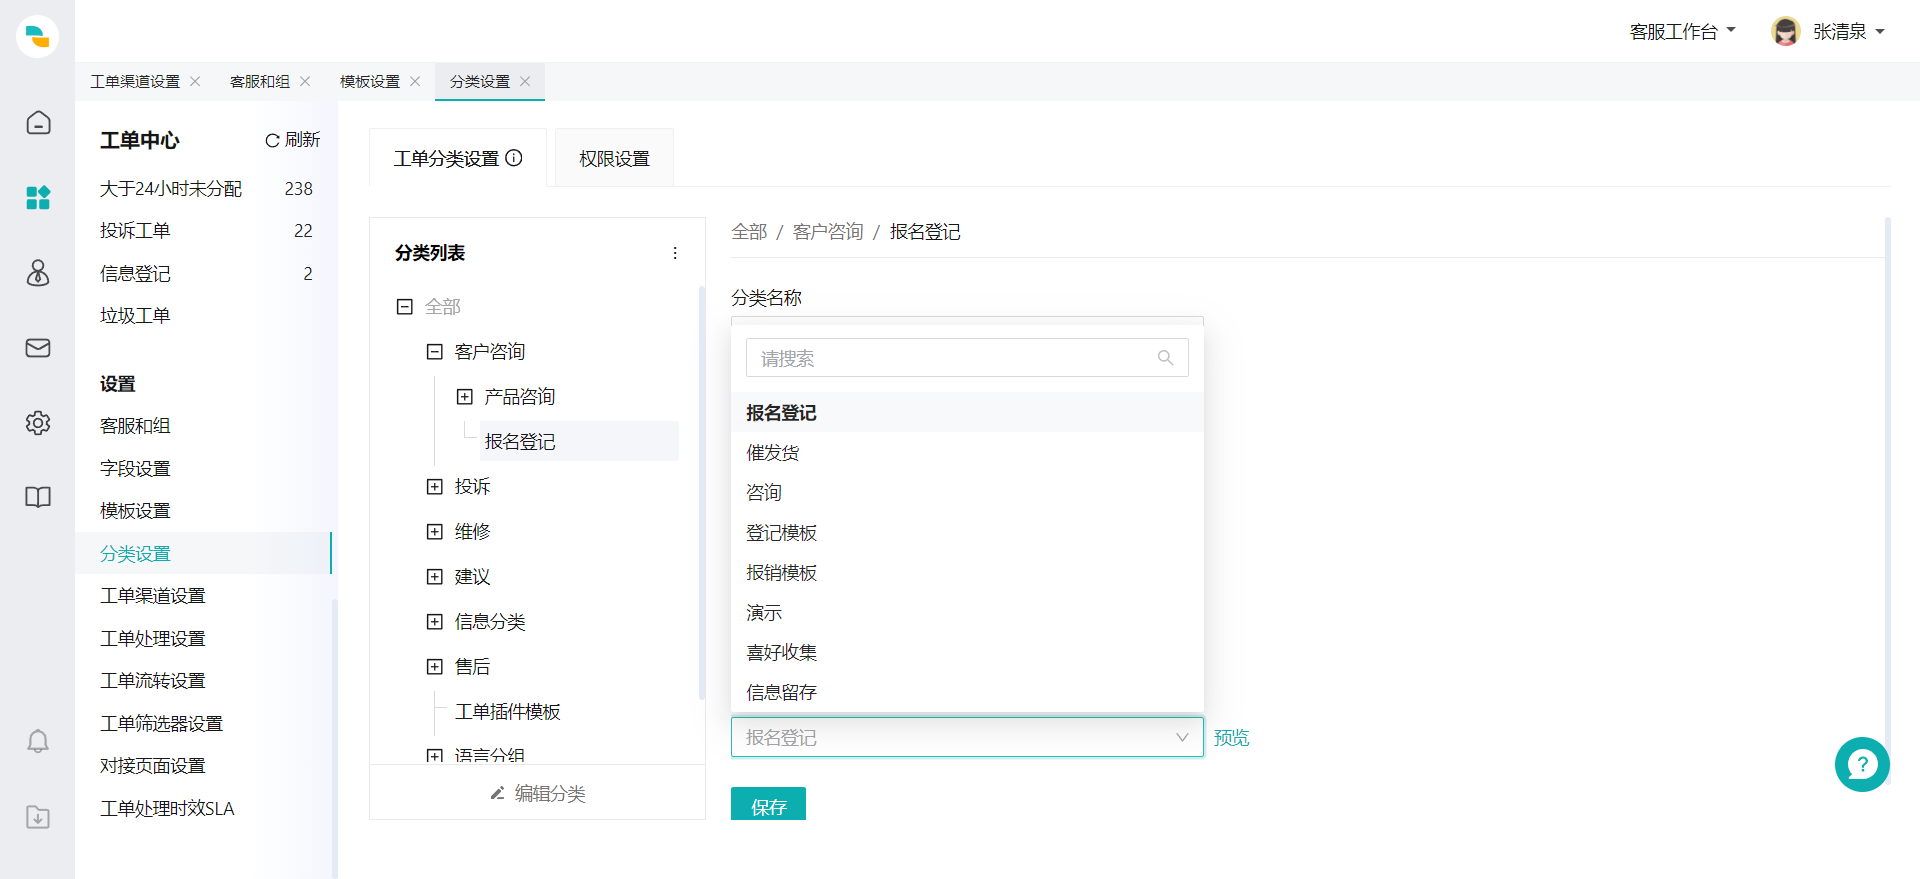Click the 请搜索 search field
The width and height of the screenshot is (1920, 879).
[x=967, y=358]
